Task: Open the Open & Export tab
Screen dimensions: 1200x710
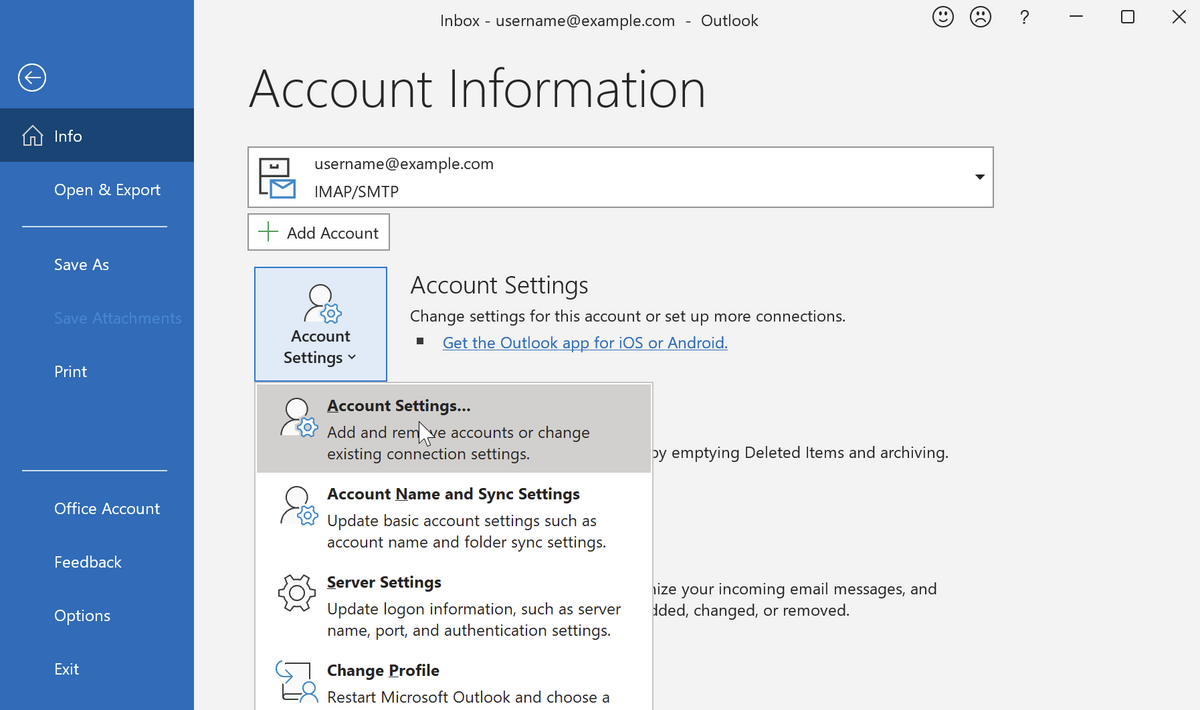Action: pos(97,190)
